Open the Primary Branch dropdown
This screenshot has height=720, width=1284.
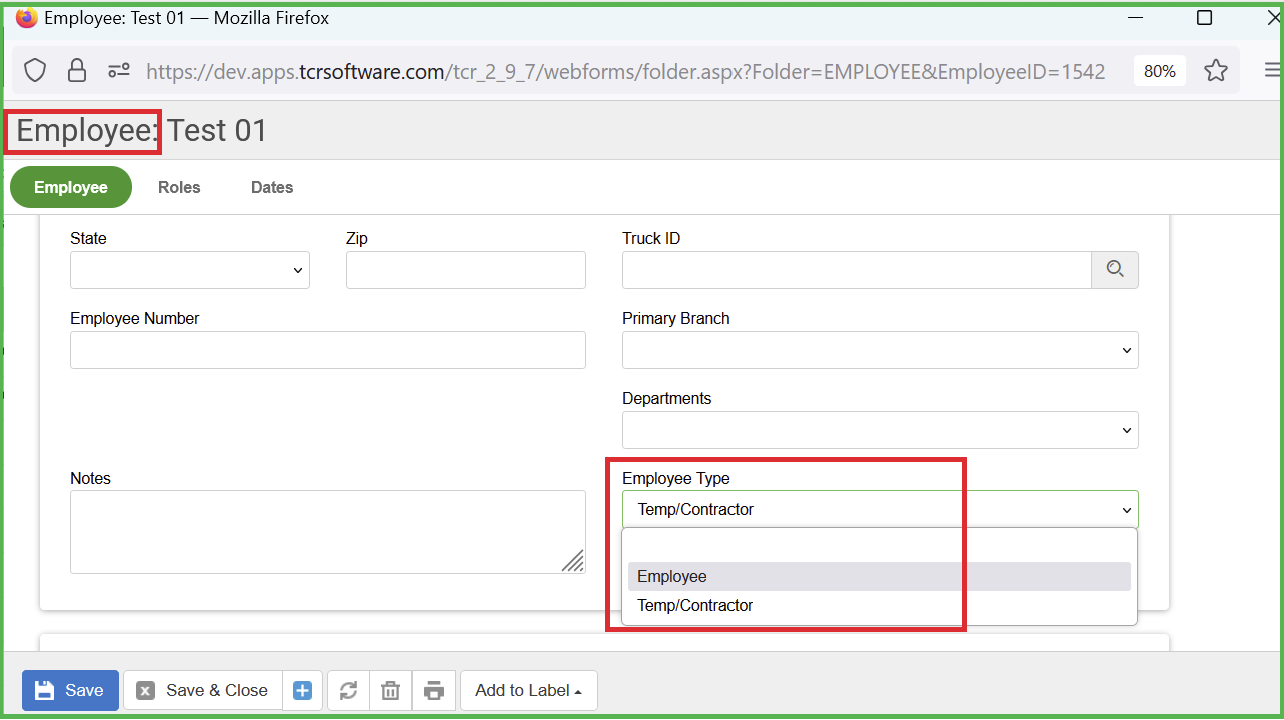tap(880, 350)
